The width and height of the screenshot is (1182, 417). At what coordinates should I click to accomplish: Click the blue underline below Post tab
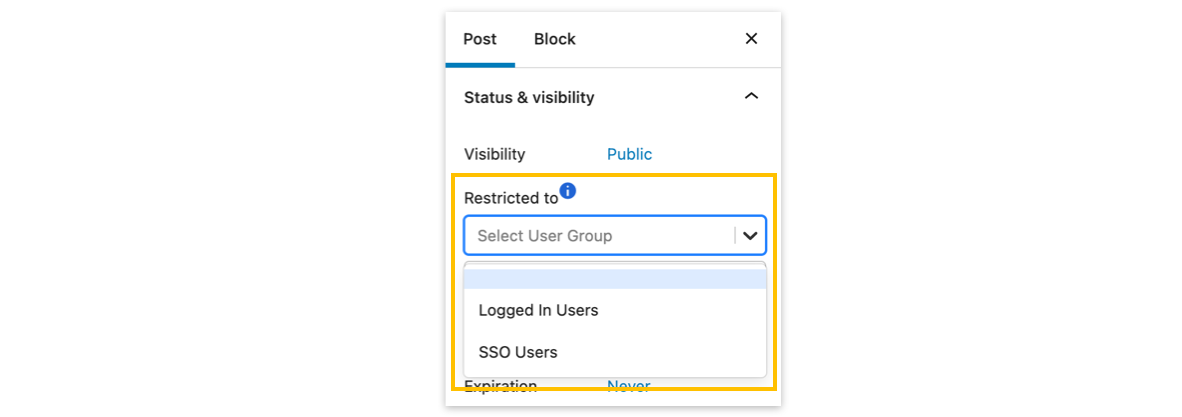point(480,65)
